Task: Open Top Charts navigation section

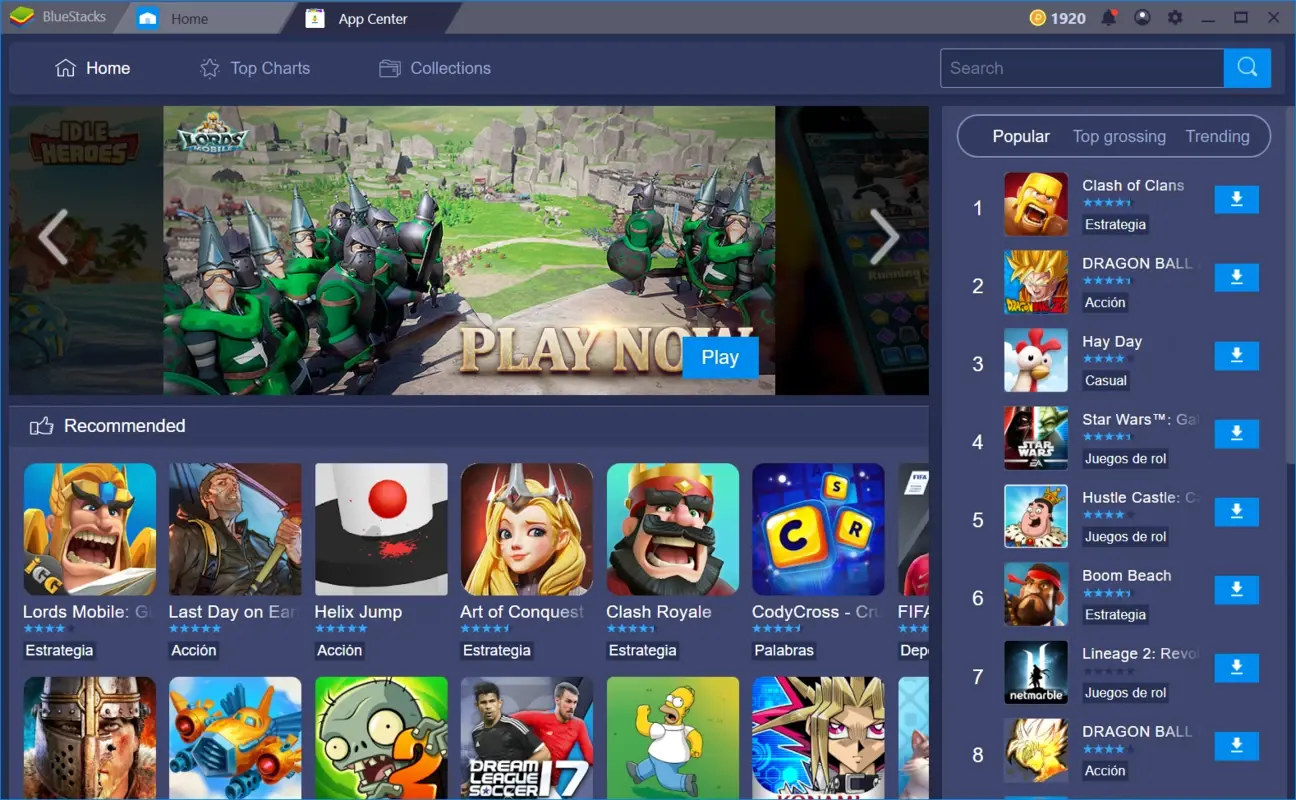Action: click(x=254, y=68)
